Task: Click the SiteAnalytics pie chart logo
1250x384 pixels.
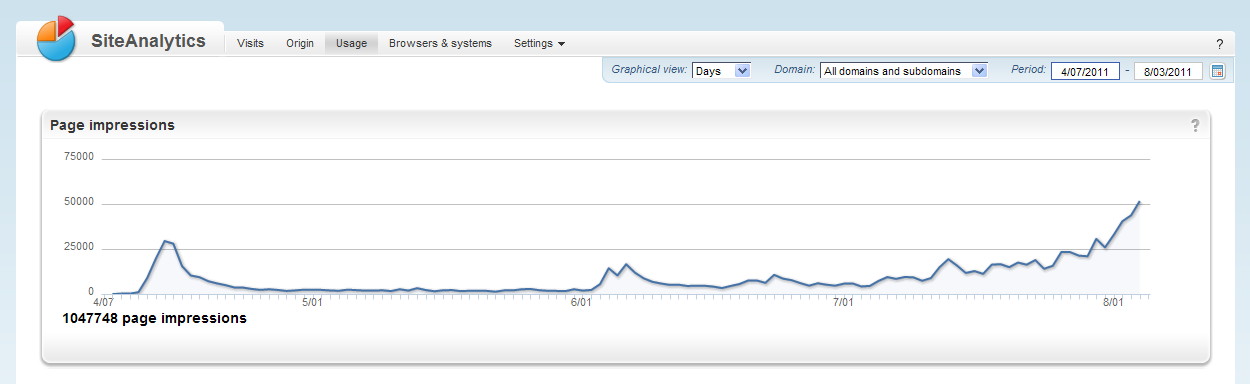Action: (56, 38)
